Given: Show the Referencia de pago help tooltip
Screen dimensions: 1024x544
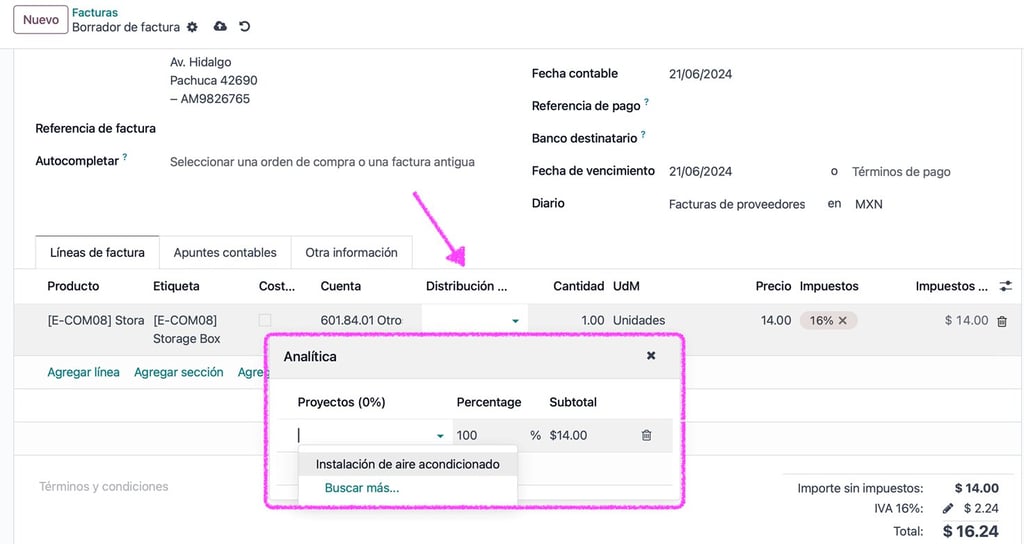Looking at the screenshot, I should (x=646, y=102).
